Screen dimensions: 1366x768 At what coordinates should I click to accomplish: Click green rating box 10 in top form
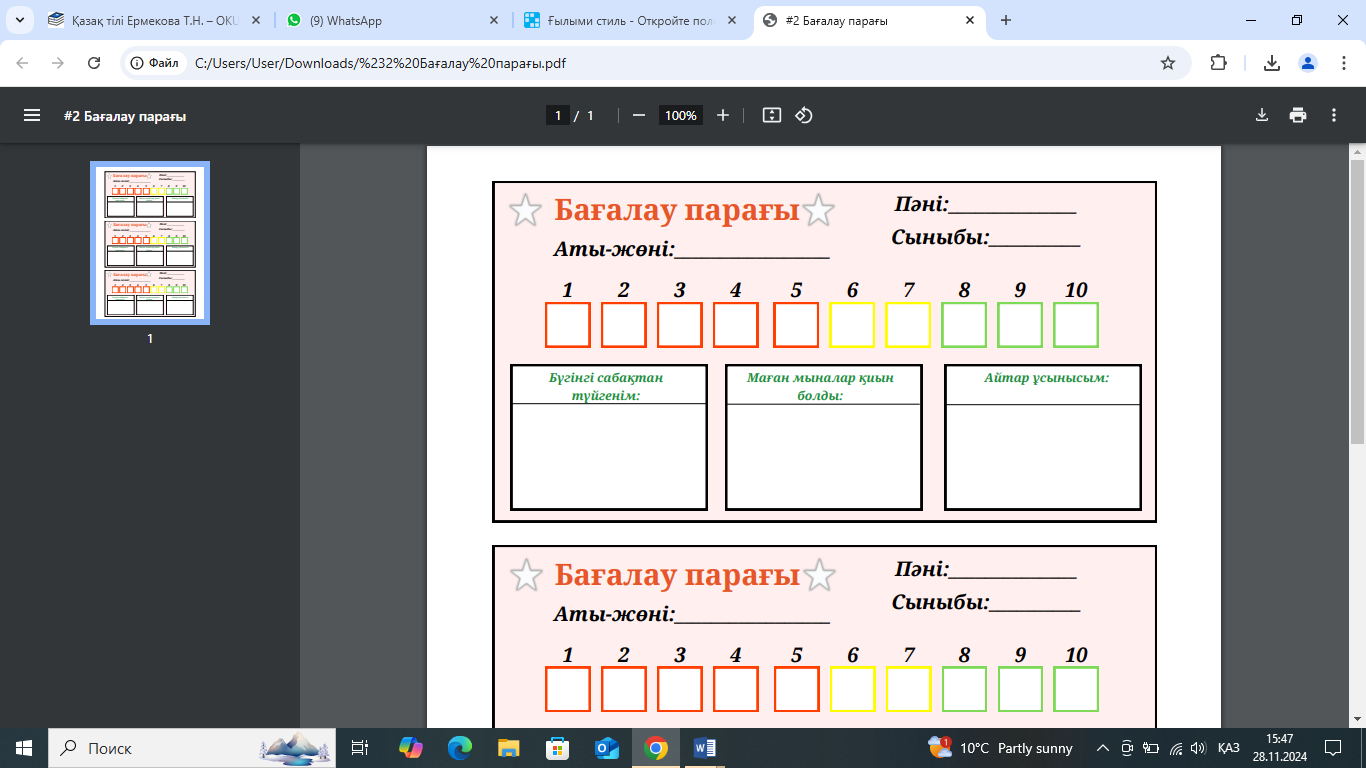(x=1076, y=325)
